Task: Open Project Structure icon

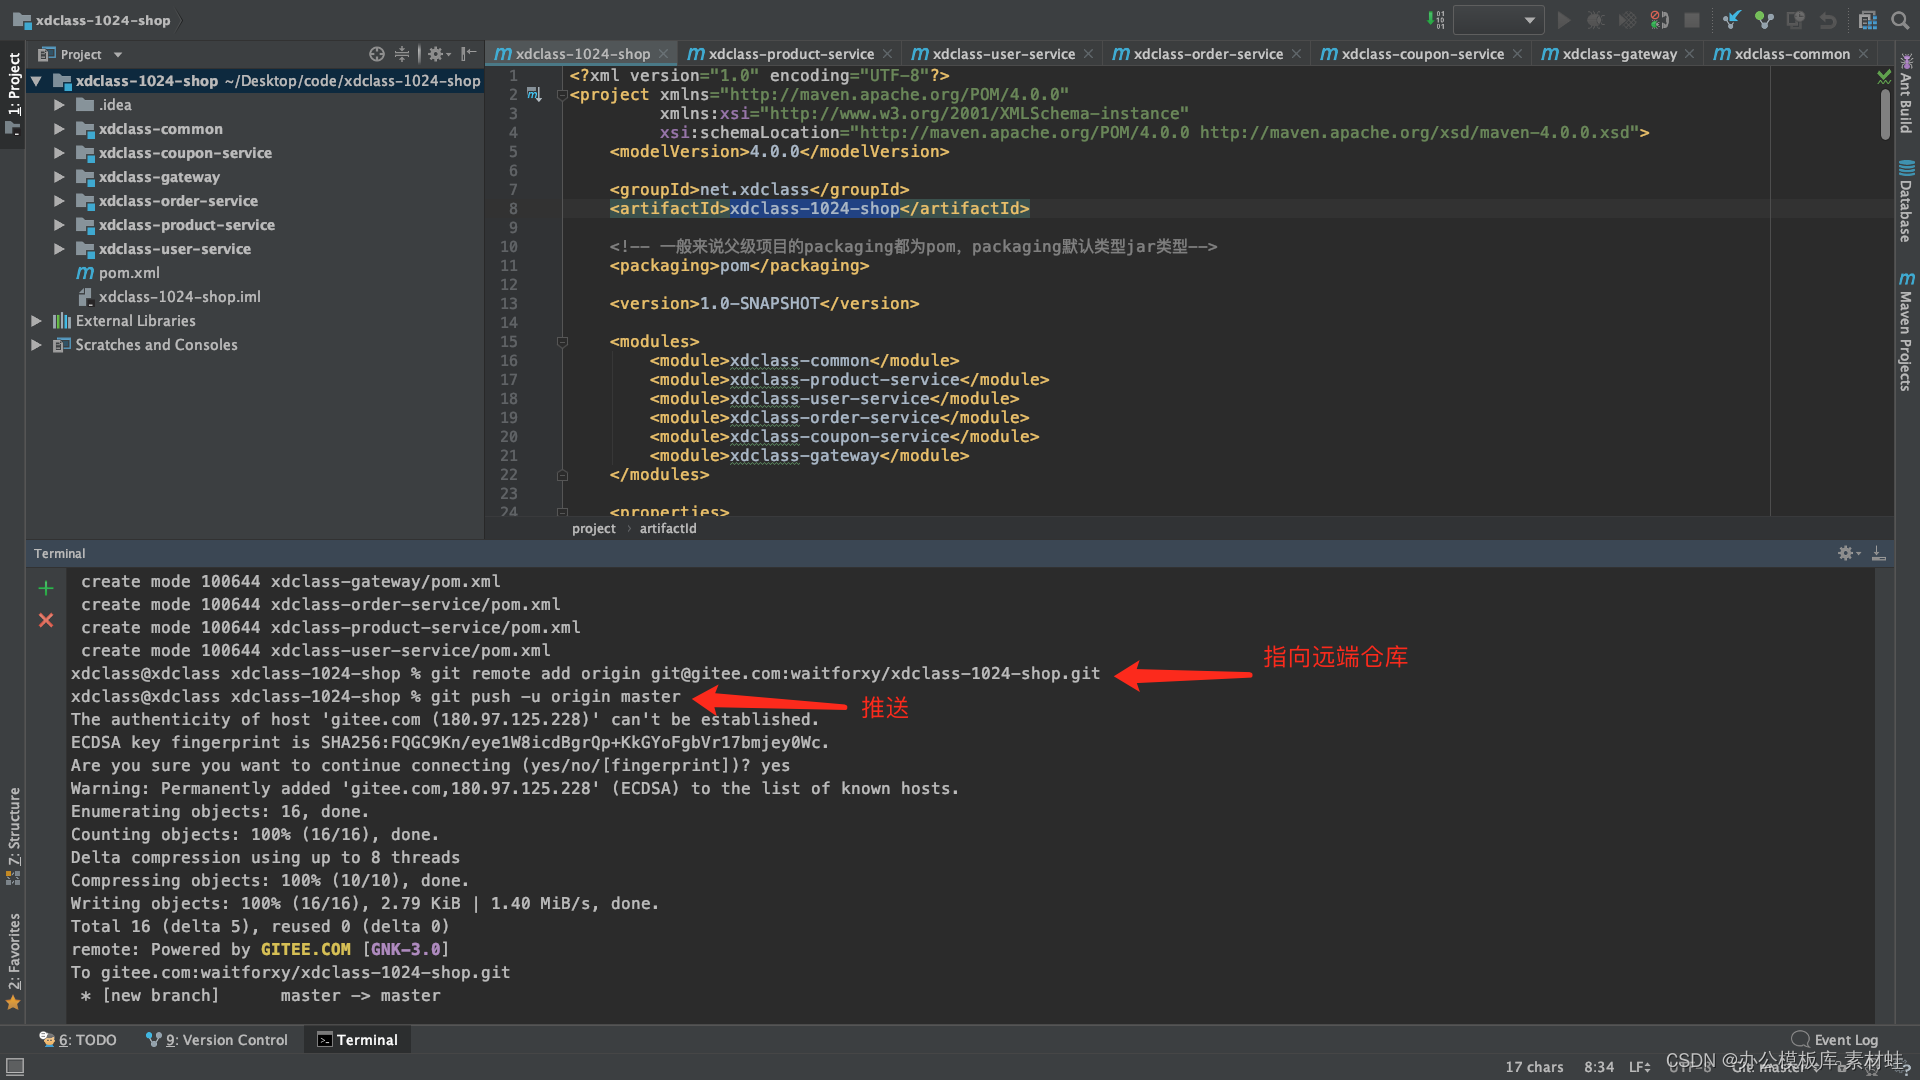Action: click(x=1868, y=19)
